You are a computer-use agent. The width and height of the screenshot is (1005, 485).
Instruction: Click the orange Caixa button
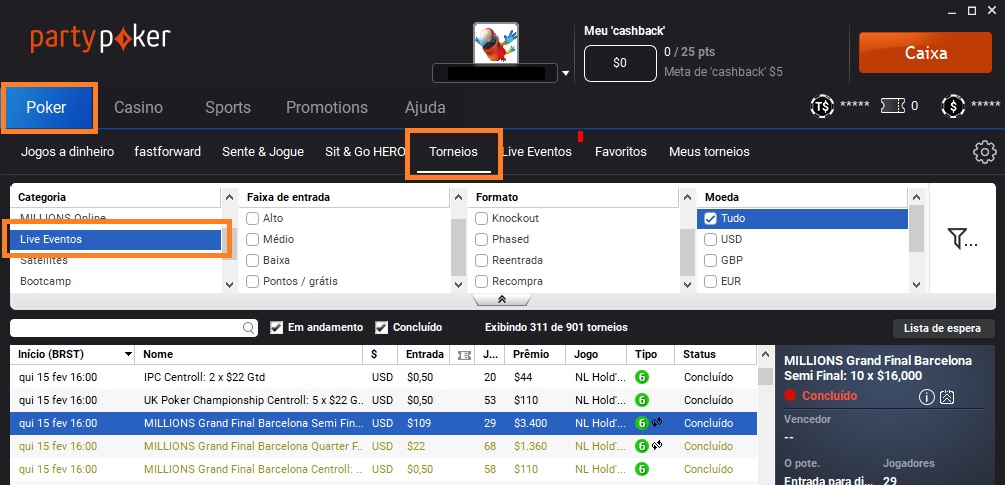click(x=925, y=53)
